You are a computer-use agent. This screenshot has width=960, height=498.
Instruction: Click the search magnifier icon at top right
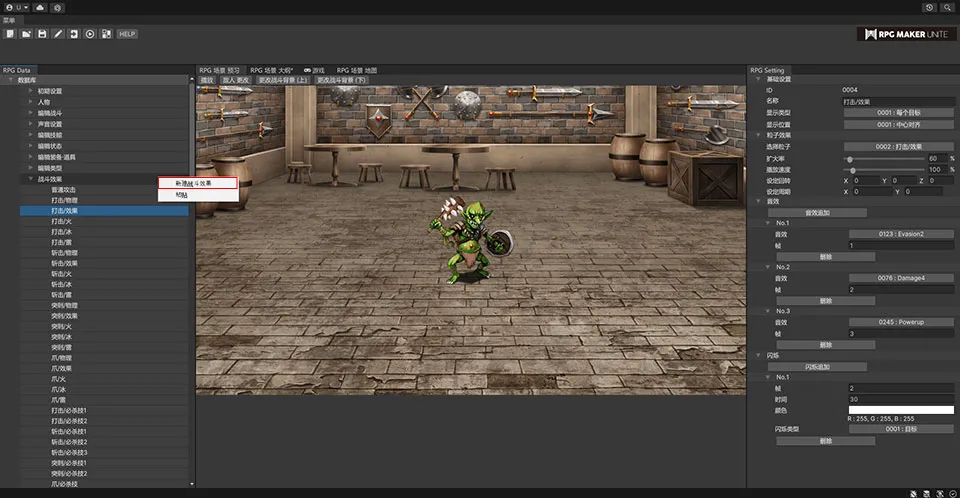[x=947, y=7]
